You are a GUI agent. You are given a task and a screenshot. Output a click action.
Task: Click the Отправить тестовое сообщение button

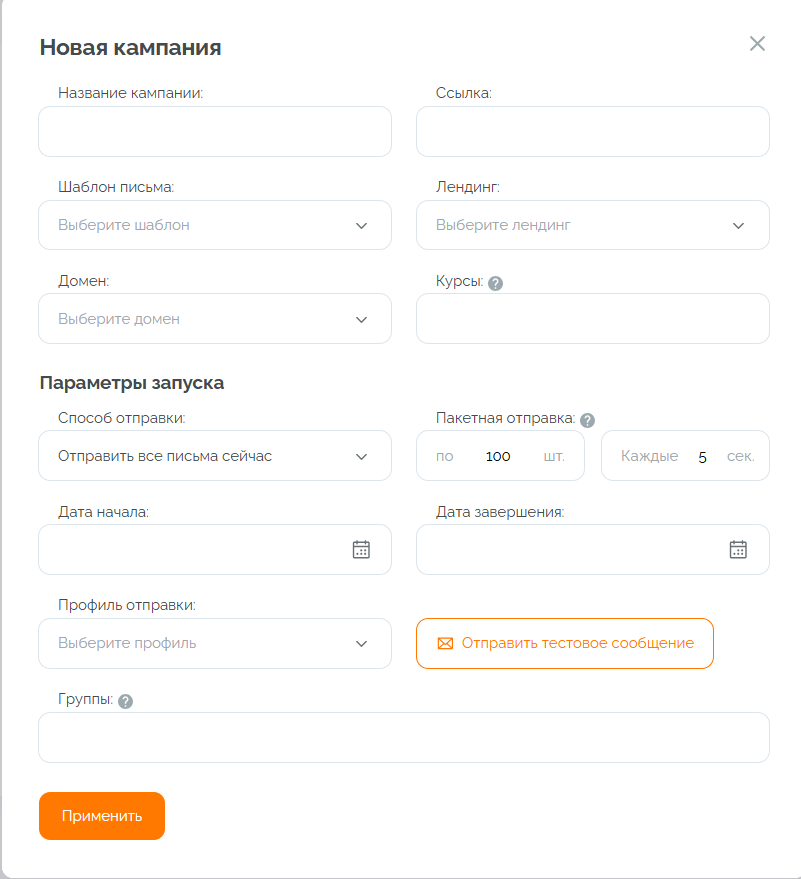point(565,643)
